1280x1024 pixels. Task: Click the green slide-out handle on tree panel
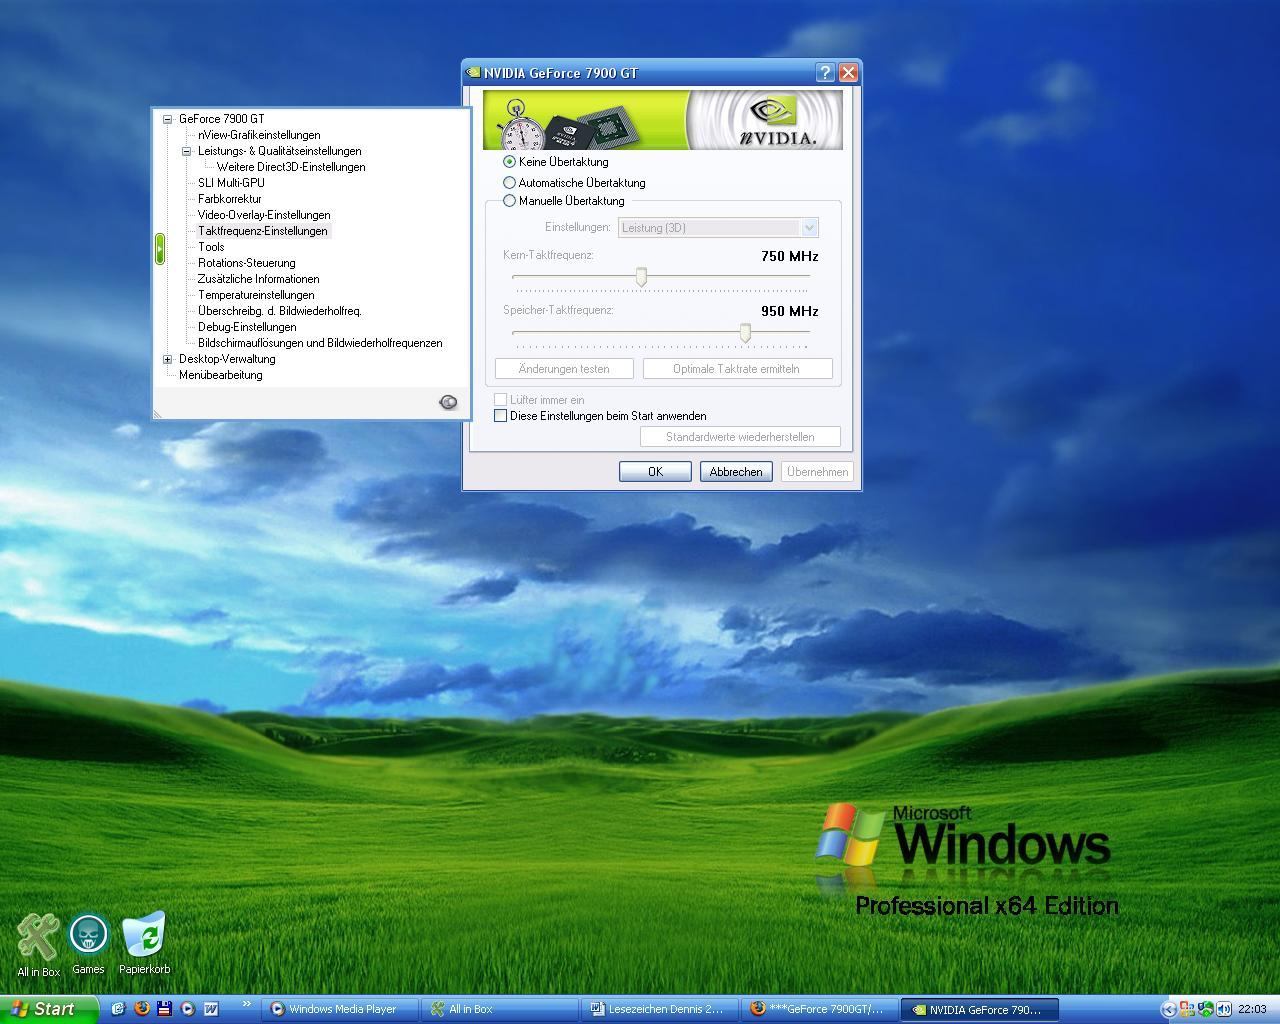[159, 248]
